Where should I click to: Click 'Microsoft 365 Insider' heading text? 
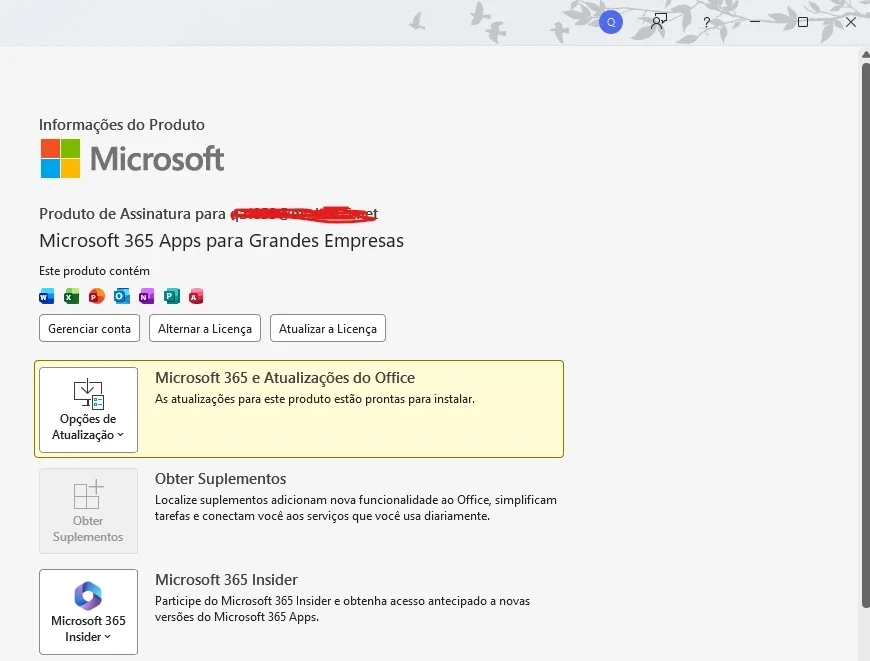226,580
